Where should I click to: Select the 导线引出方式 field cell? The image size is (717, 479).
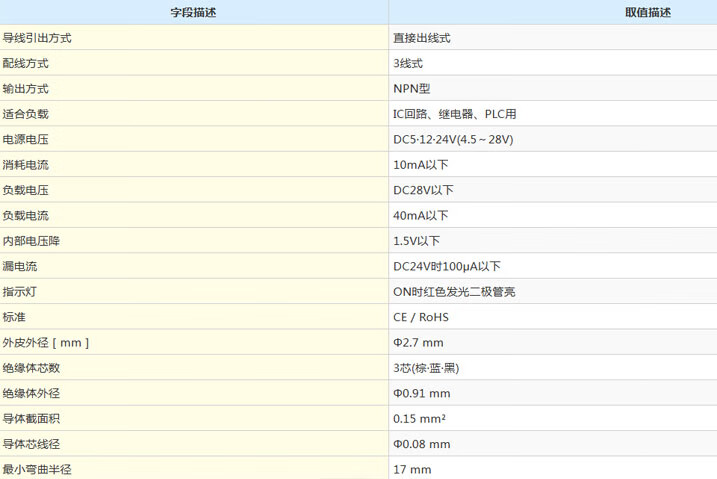[38, 38]
